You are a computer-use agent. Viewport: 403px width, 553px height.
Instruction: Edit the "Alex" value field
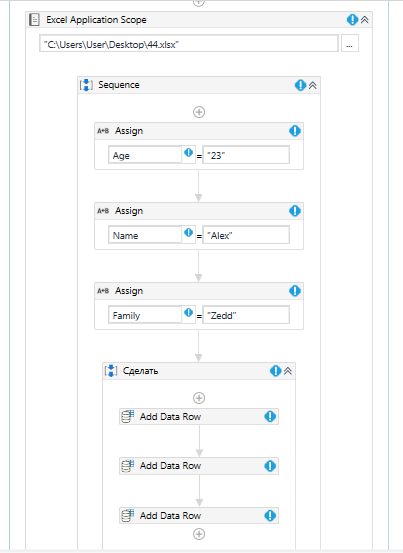pyautogui.click(x=246, y=235)
